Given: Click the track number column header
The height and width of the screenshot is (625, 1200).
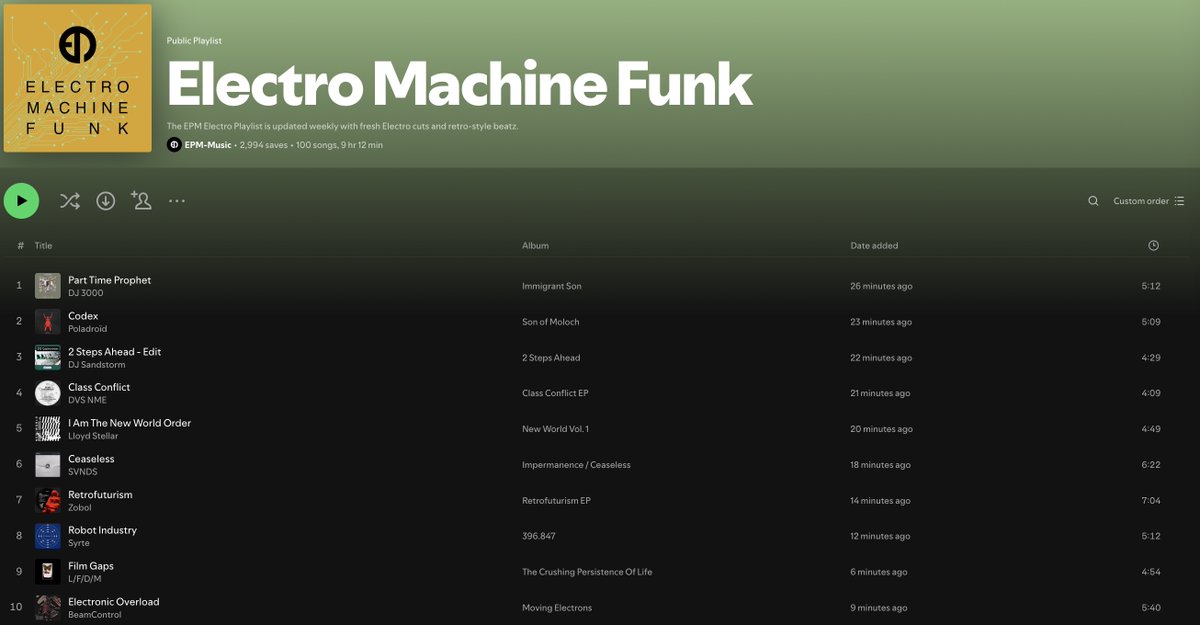Looking at the screenshot, I should coord(20,246).
